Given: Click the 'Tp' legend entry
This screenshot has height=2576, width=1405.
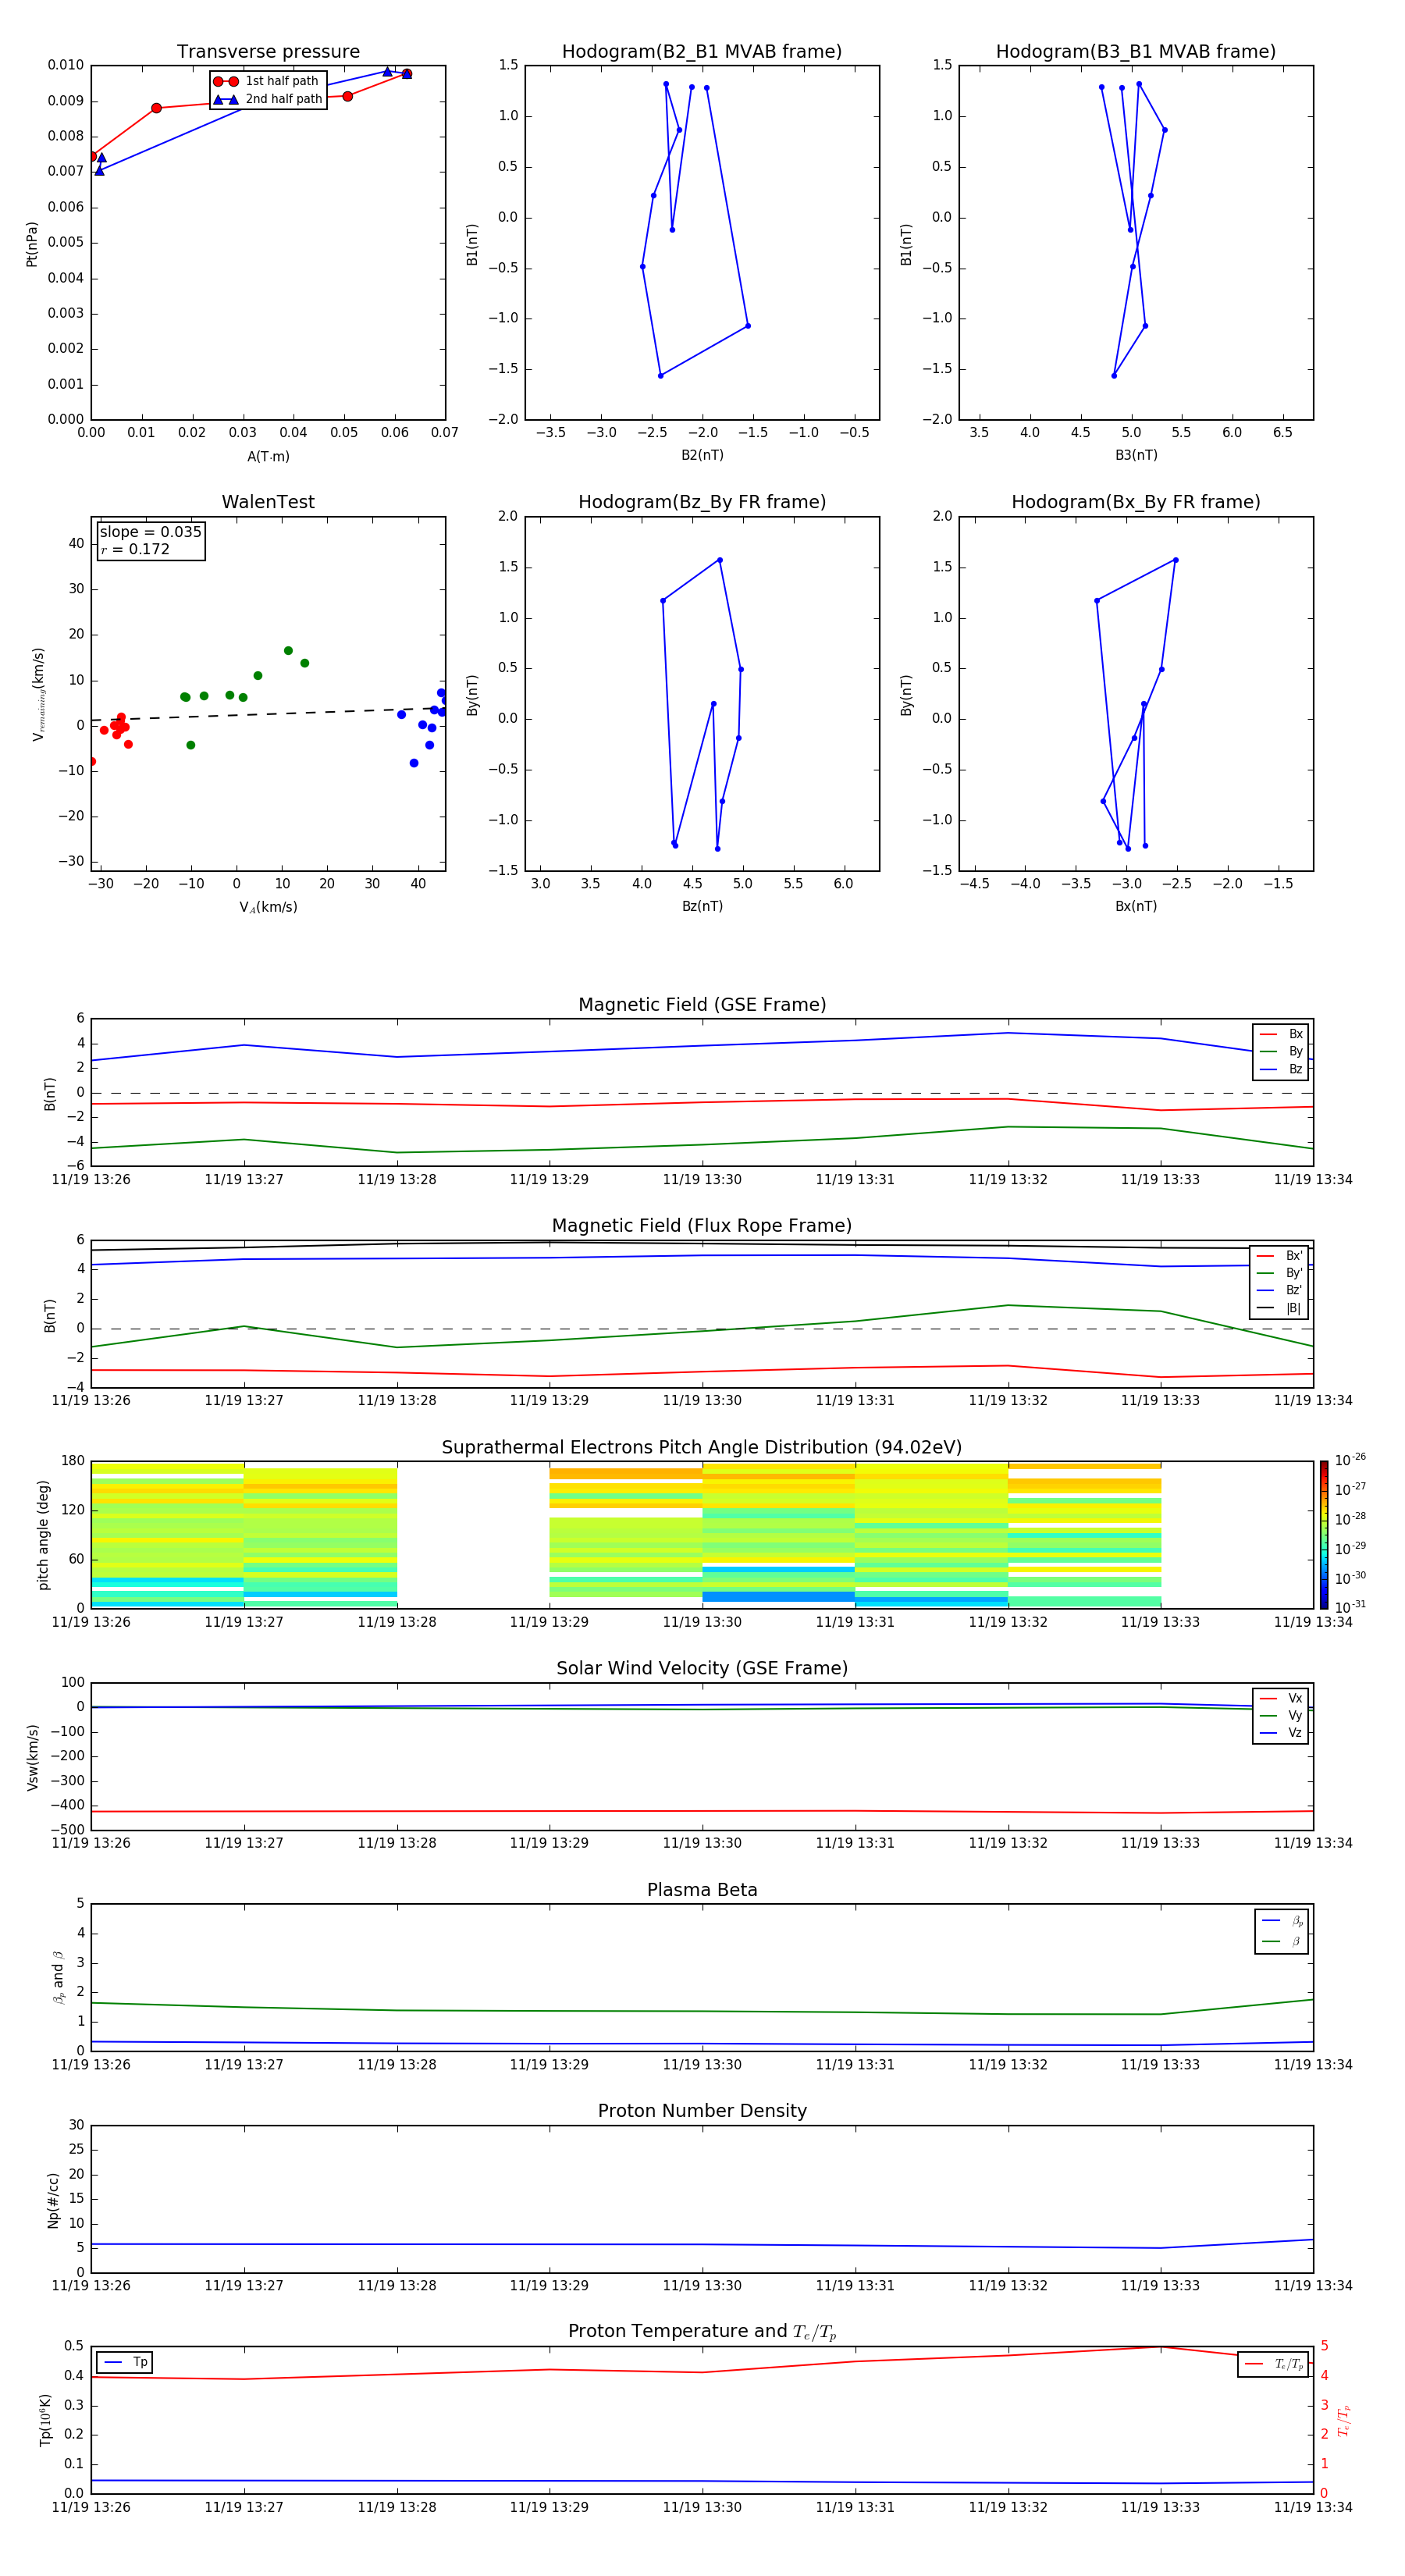Looking at the screenshot, I should click(125, 2362).
